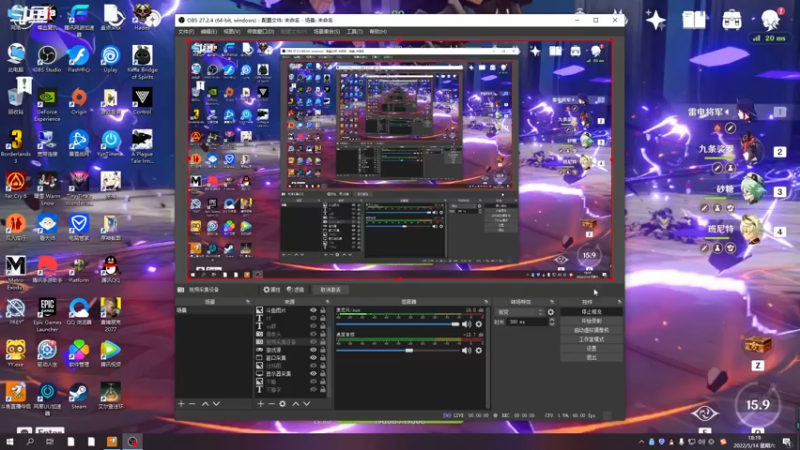Click the exit (退出) button in controls
800x450 pixels.
tap(591, 357)
